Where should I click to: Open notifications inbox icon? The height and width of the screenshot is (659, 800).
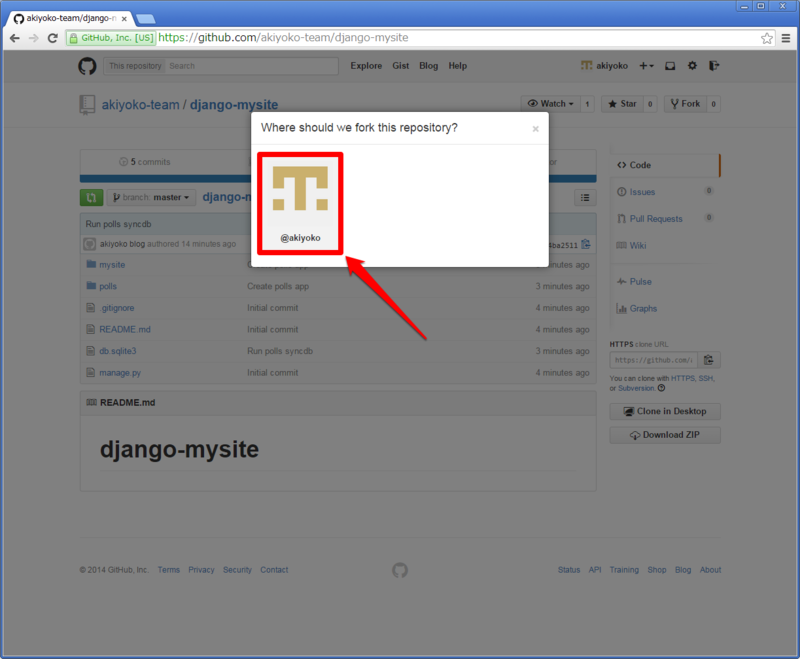tap(670, 66)
